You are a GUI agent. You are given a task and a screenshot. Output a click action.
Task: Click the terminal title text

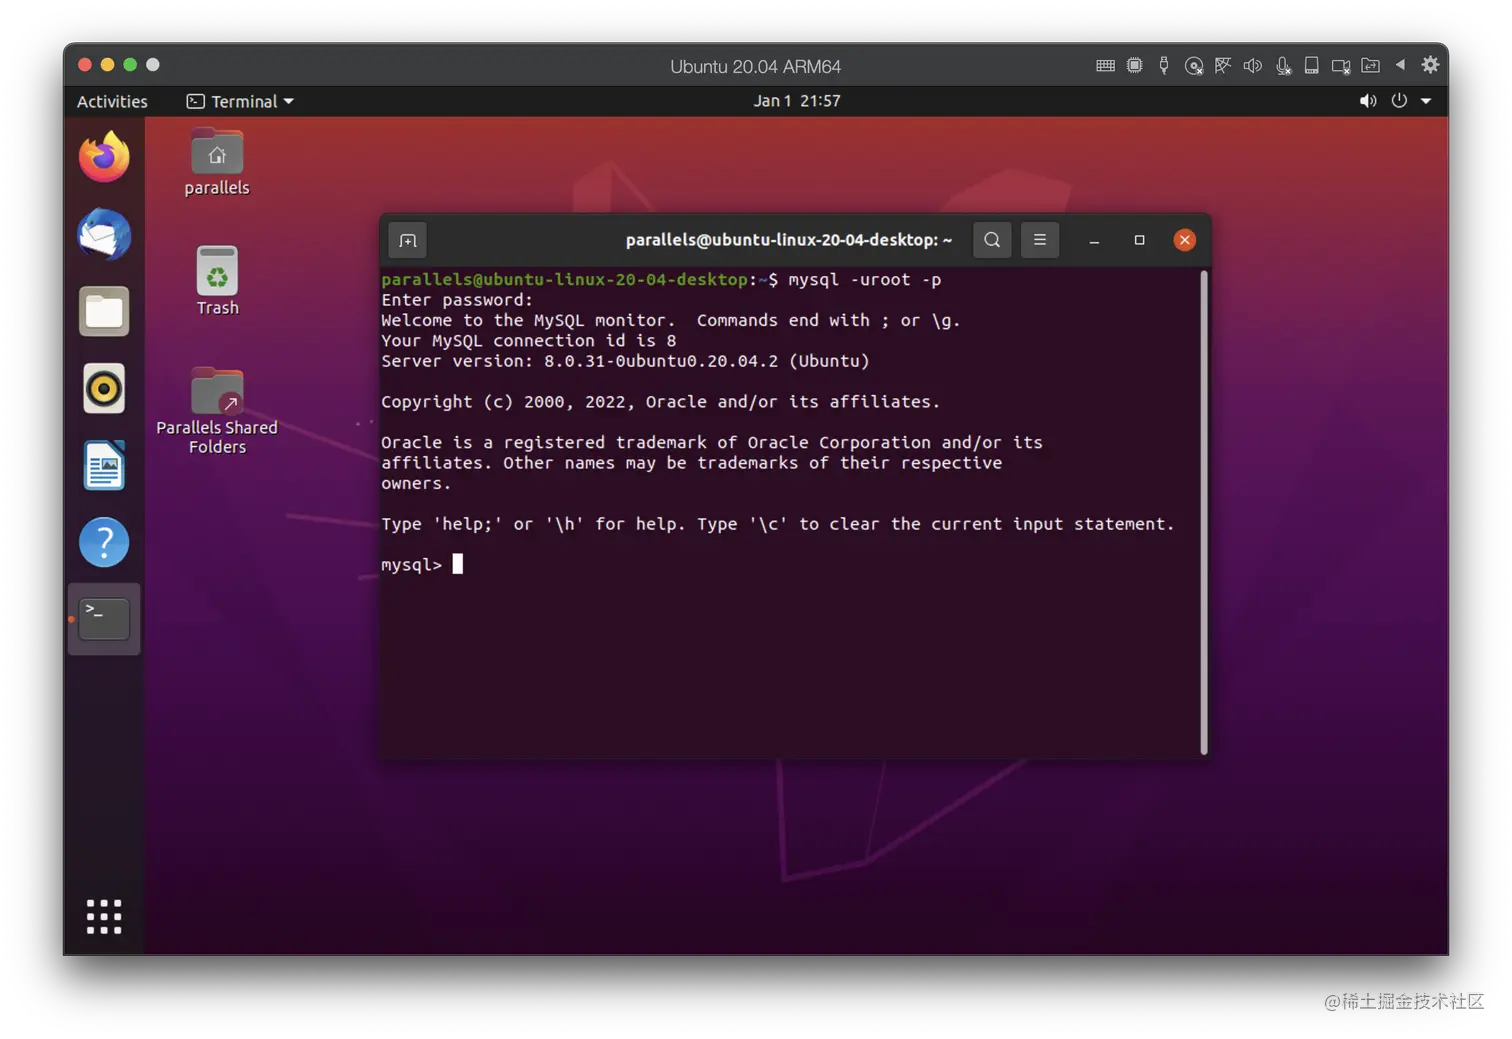pos(788,240)
